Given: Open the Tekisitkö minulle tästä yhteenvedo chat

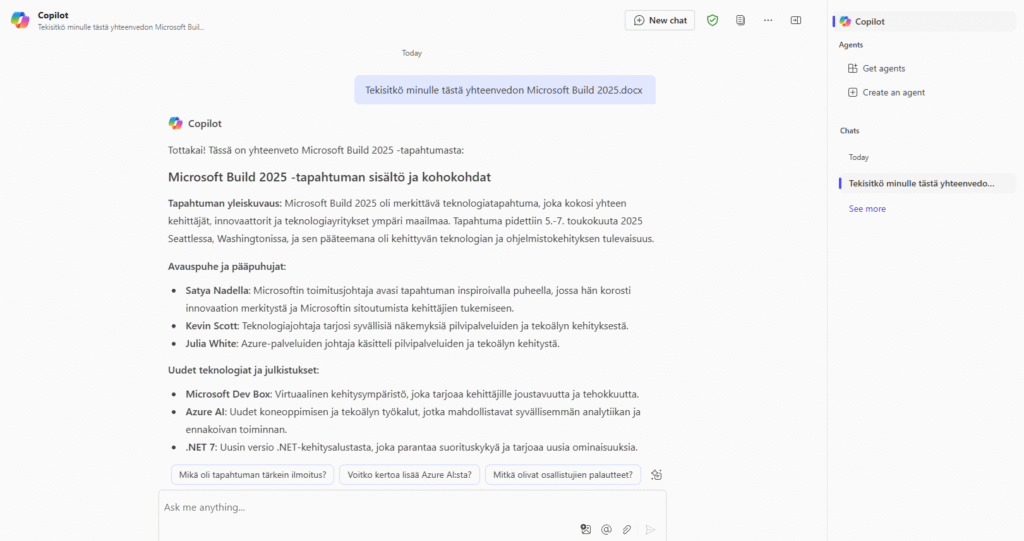Looking at the screenshot, I should (x=927, y=184).
